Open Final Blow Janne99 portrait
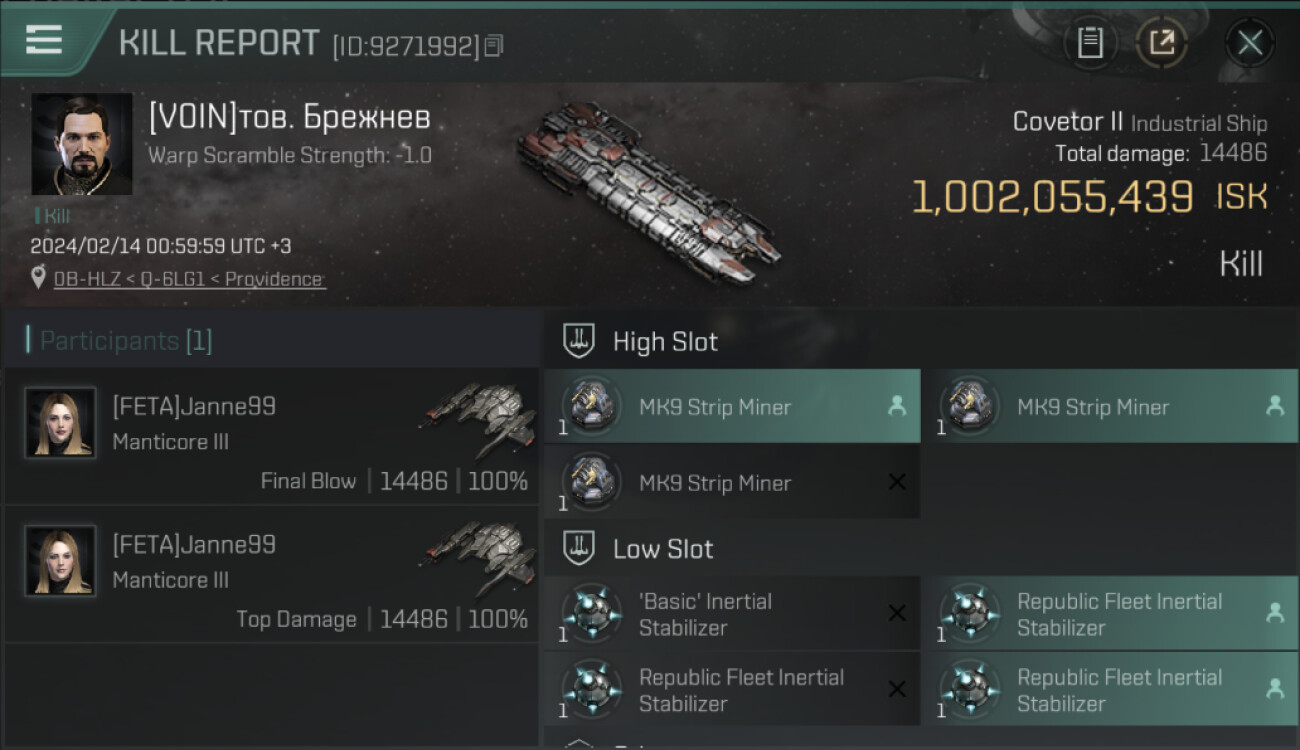 (x=60, y=423)
